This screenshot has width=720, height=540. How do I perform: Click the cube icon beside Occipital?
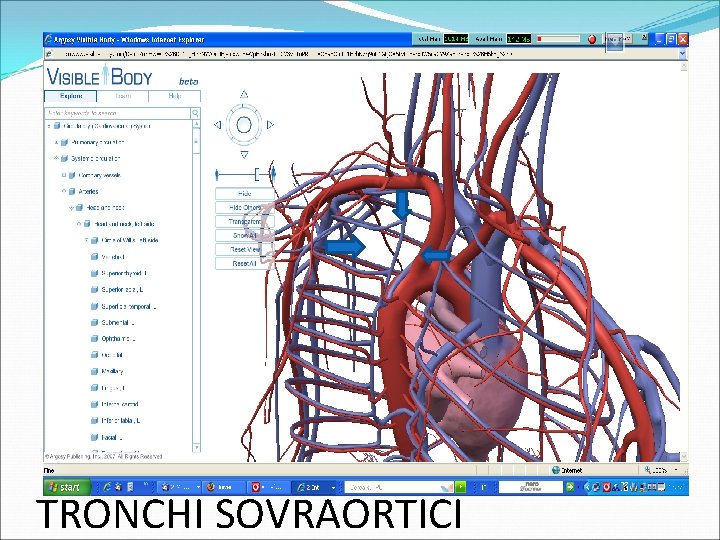point(94,355)
